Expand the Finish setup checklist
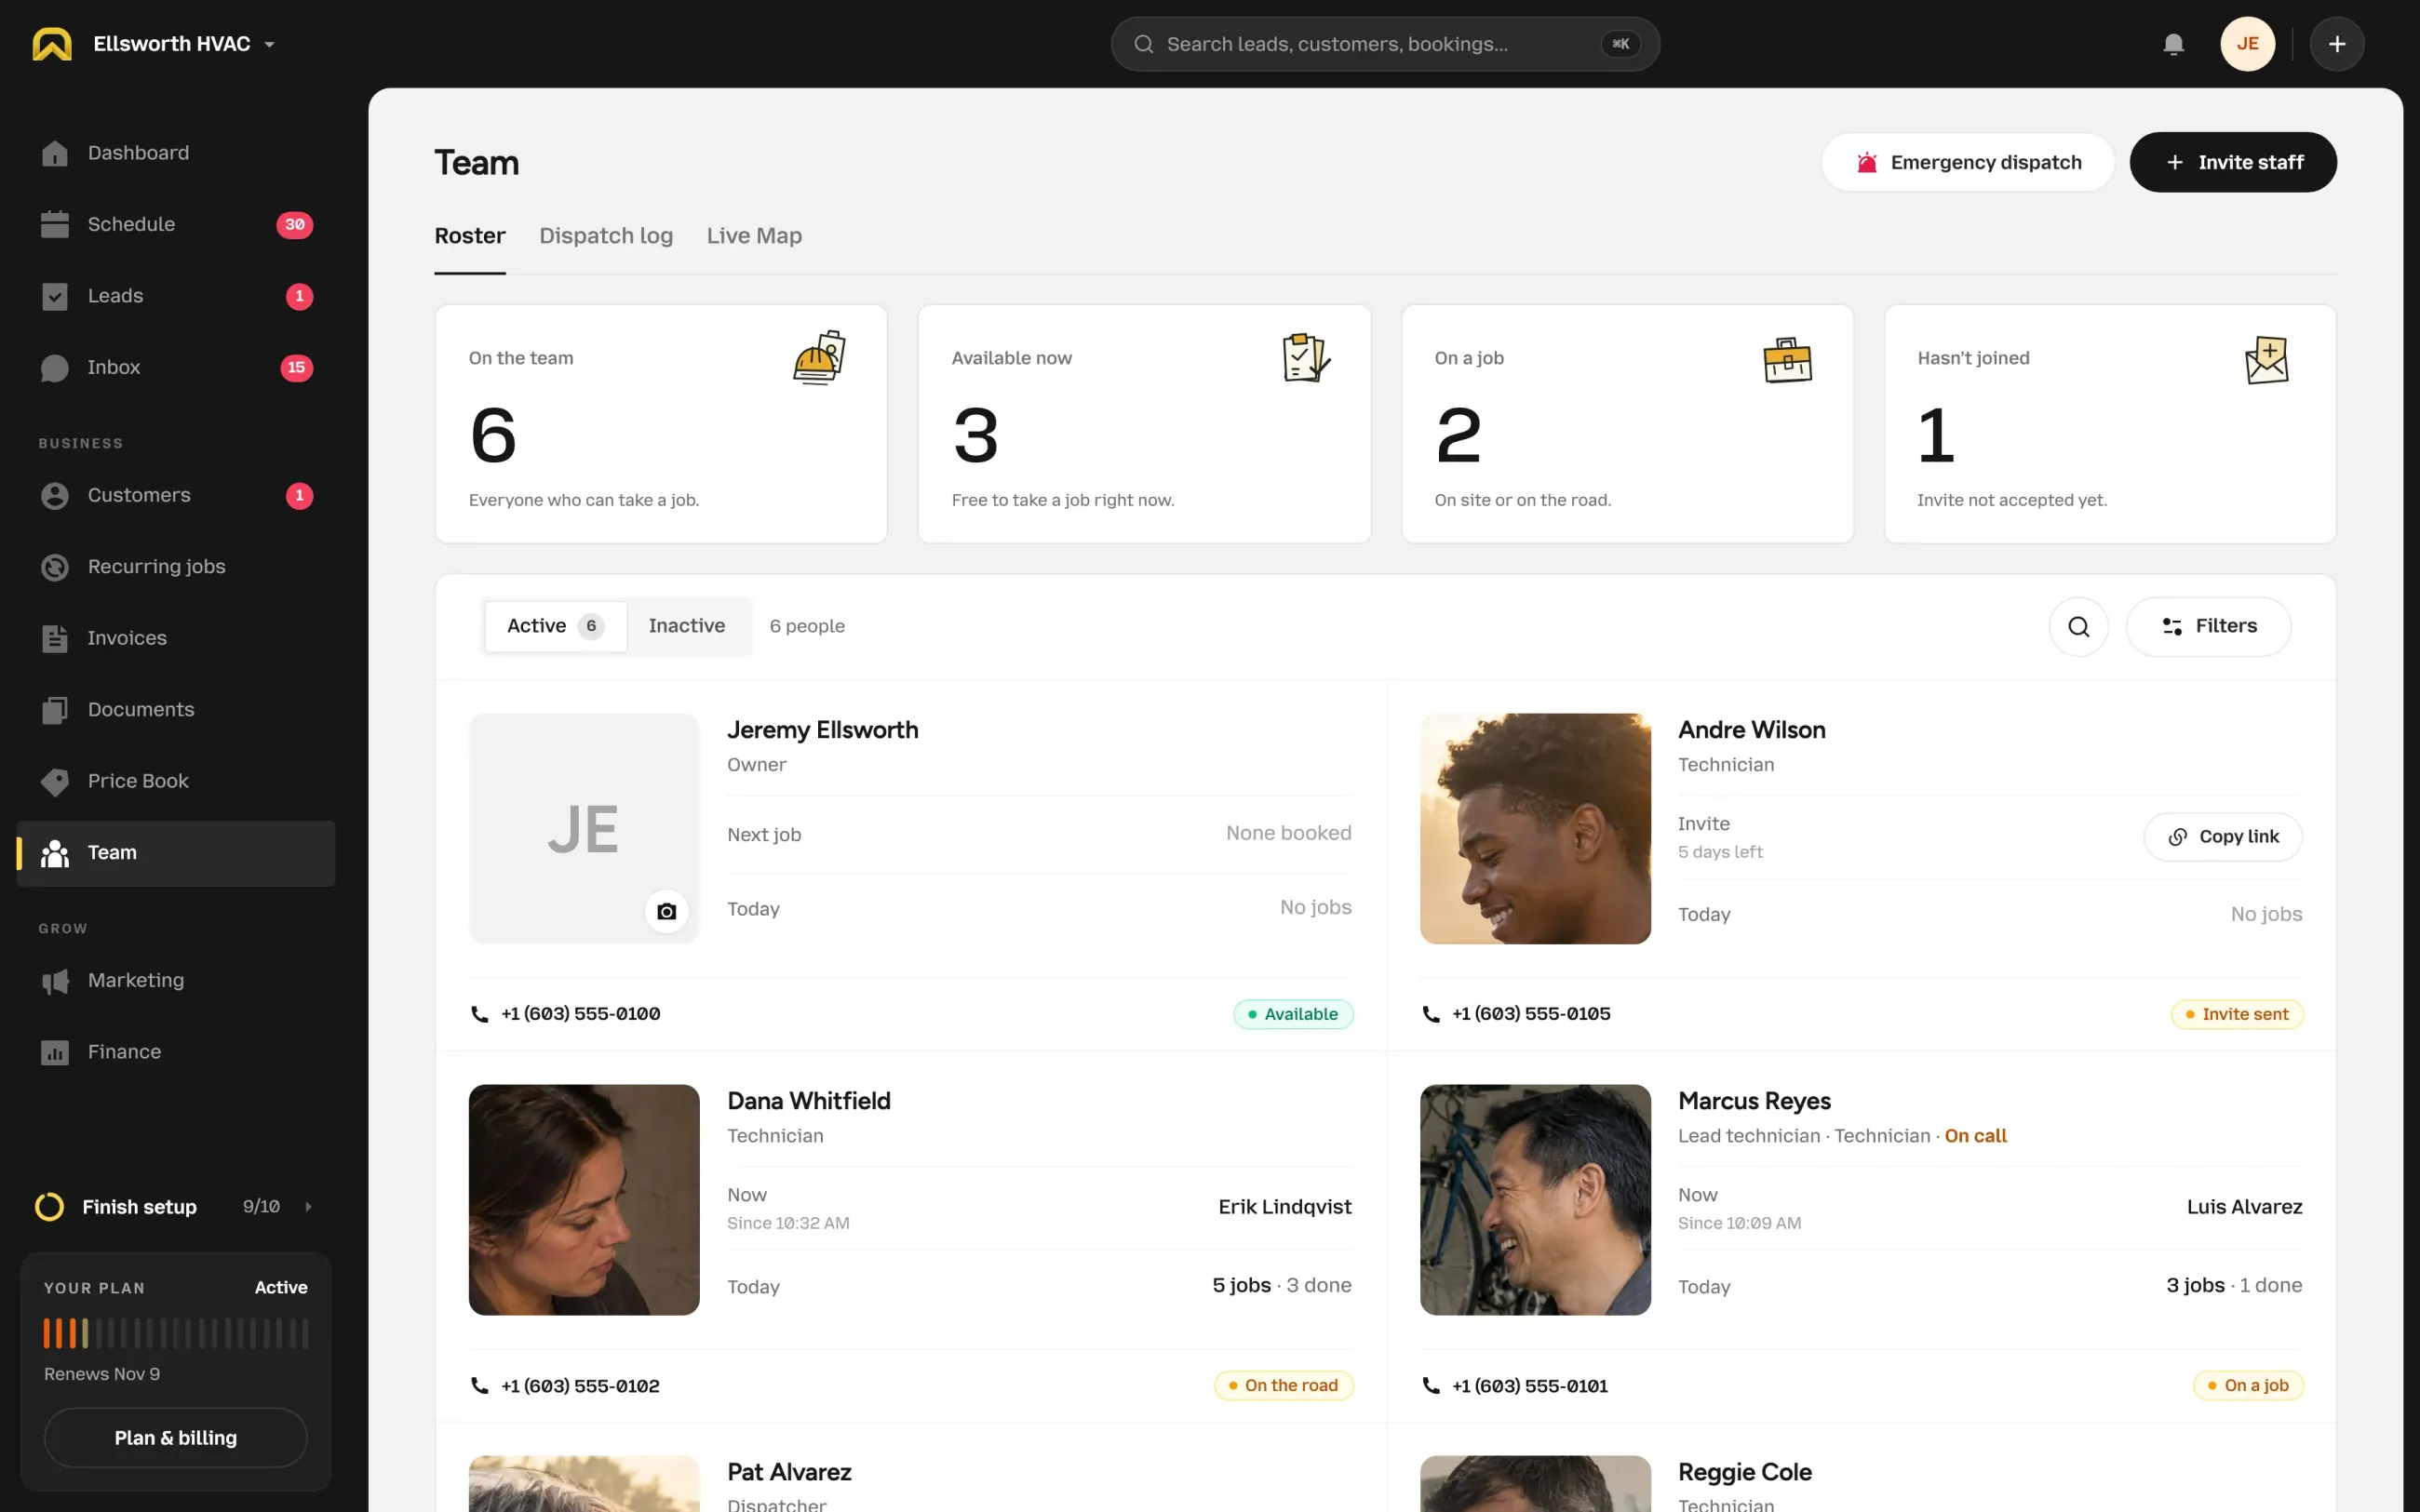 pyautogui.click(x=176, y=1207)
